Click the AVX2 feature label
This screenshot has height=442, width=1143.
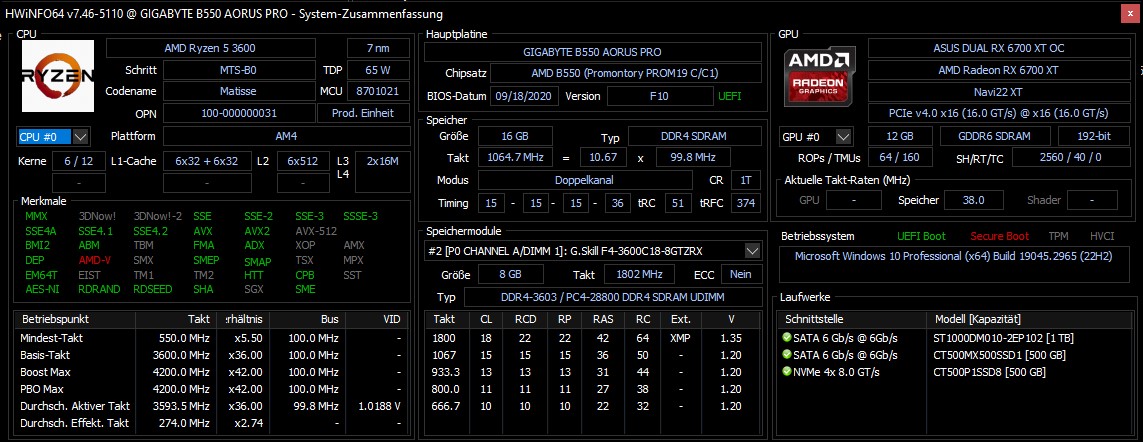point(258,231)
